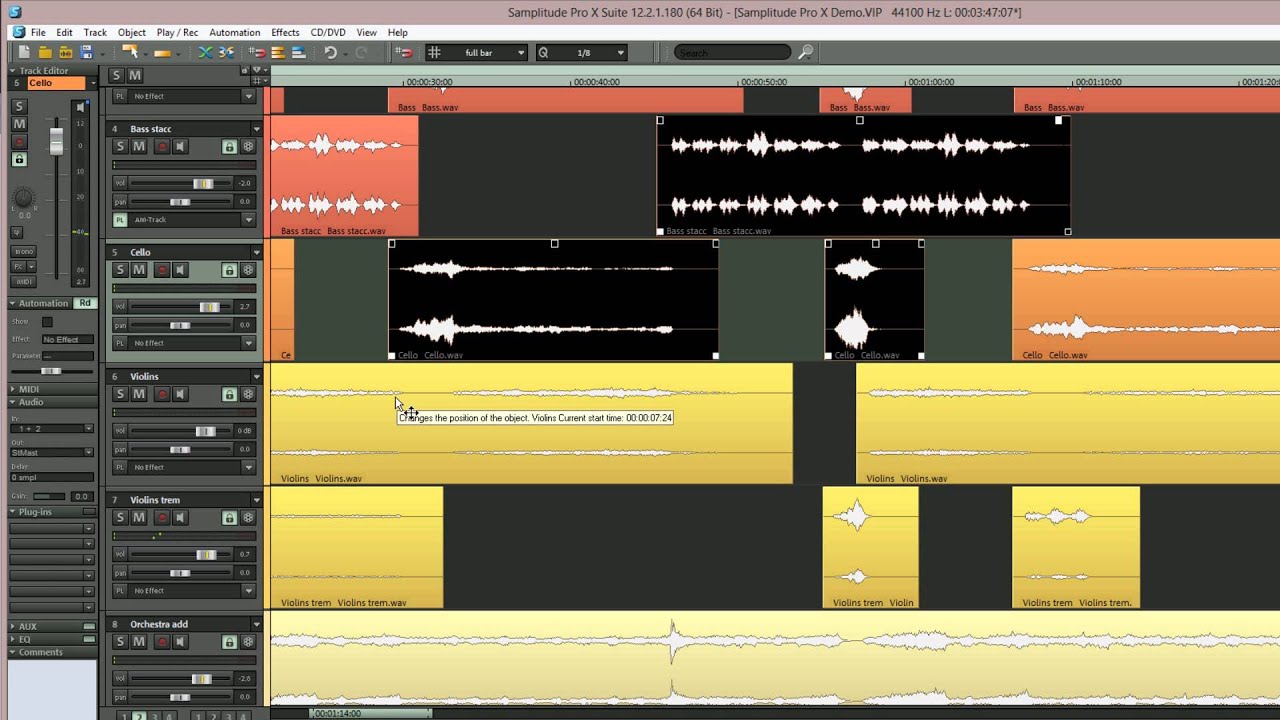Open the Track menu
The height and width of the screenshot is (720, 1280).
[x=95, y=33]
